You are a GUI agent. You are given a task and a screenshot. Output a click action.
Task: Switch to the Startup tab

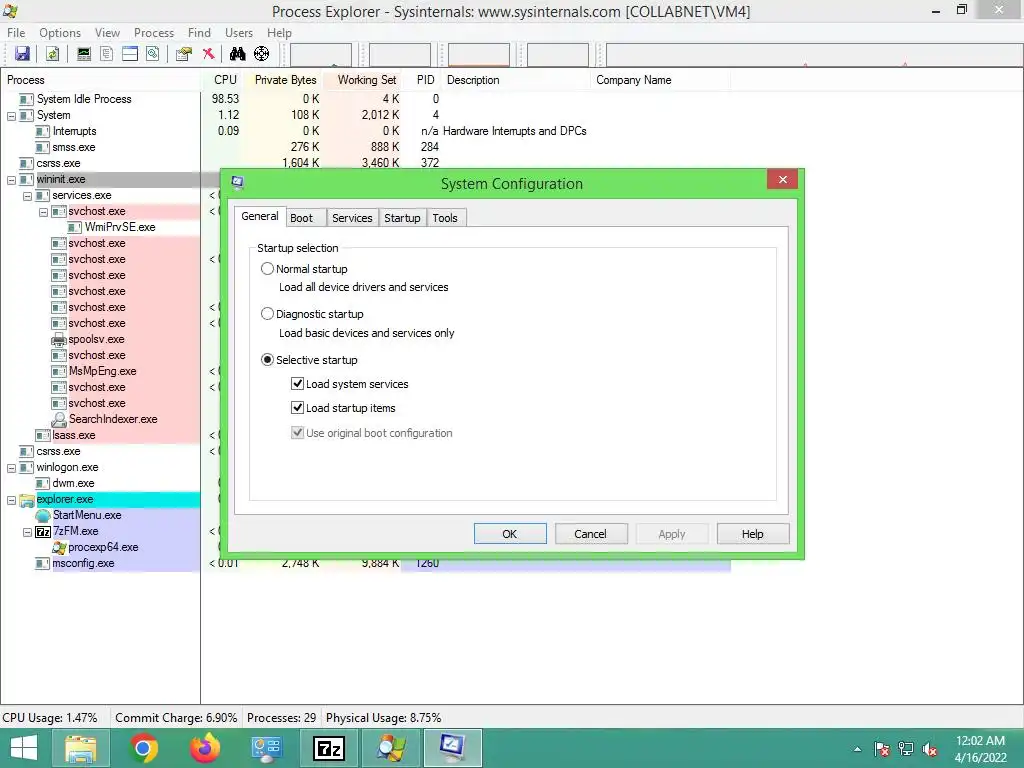click(402, 218)
